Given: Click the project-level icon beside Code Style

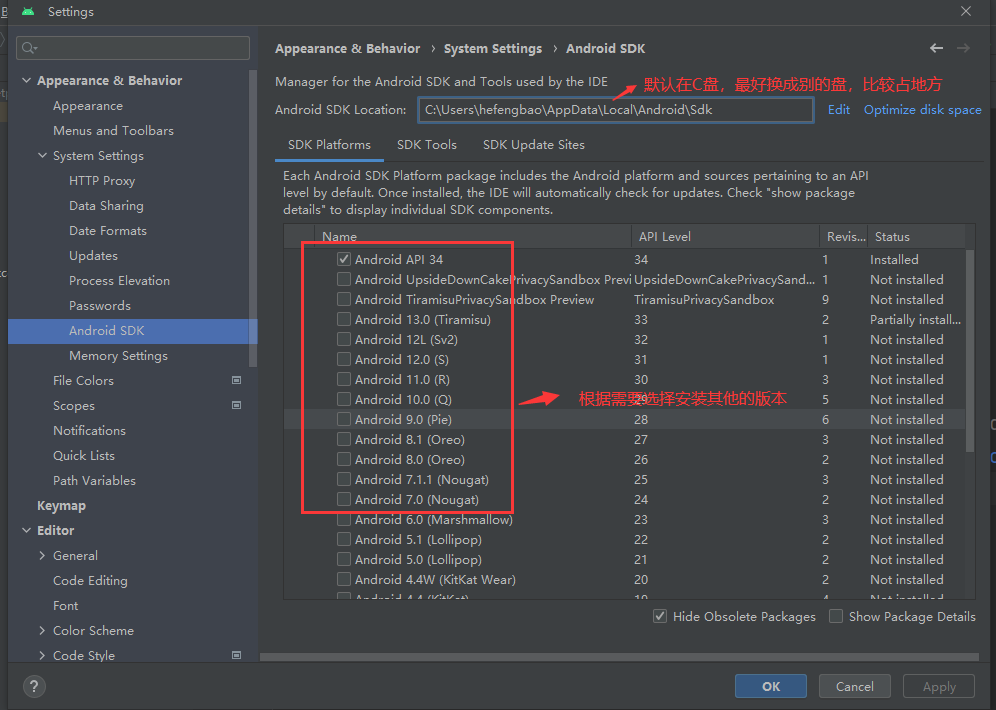Looking at the screenshot, I should 237,656.
